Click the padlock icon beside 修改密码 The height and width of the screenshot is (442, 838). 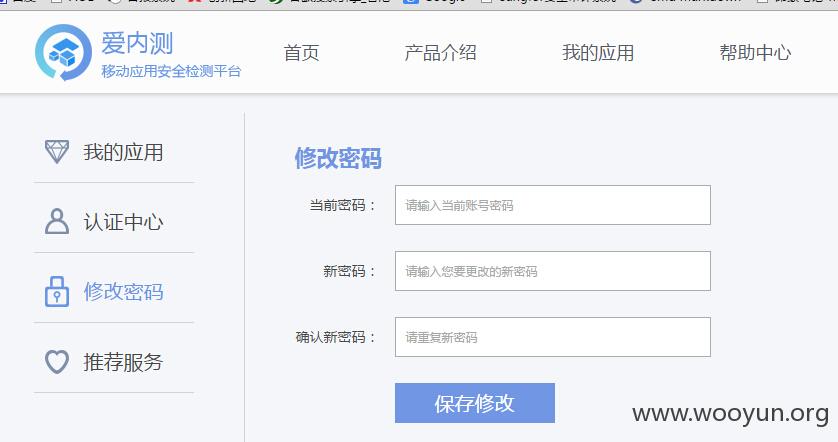click(x=57, y=291)
